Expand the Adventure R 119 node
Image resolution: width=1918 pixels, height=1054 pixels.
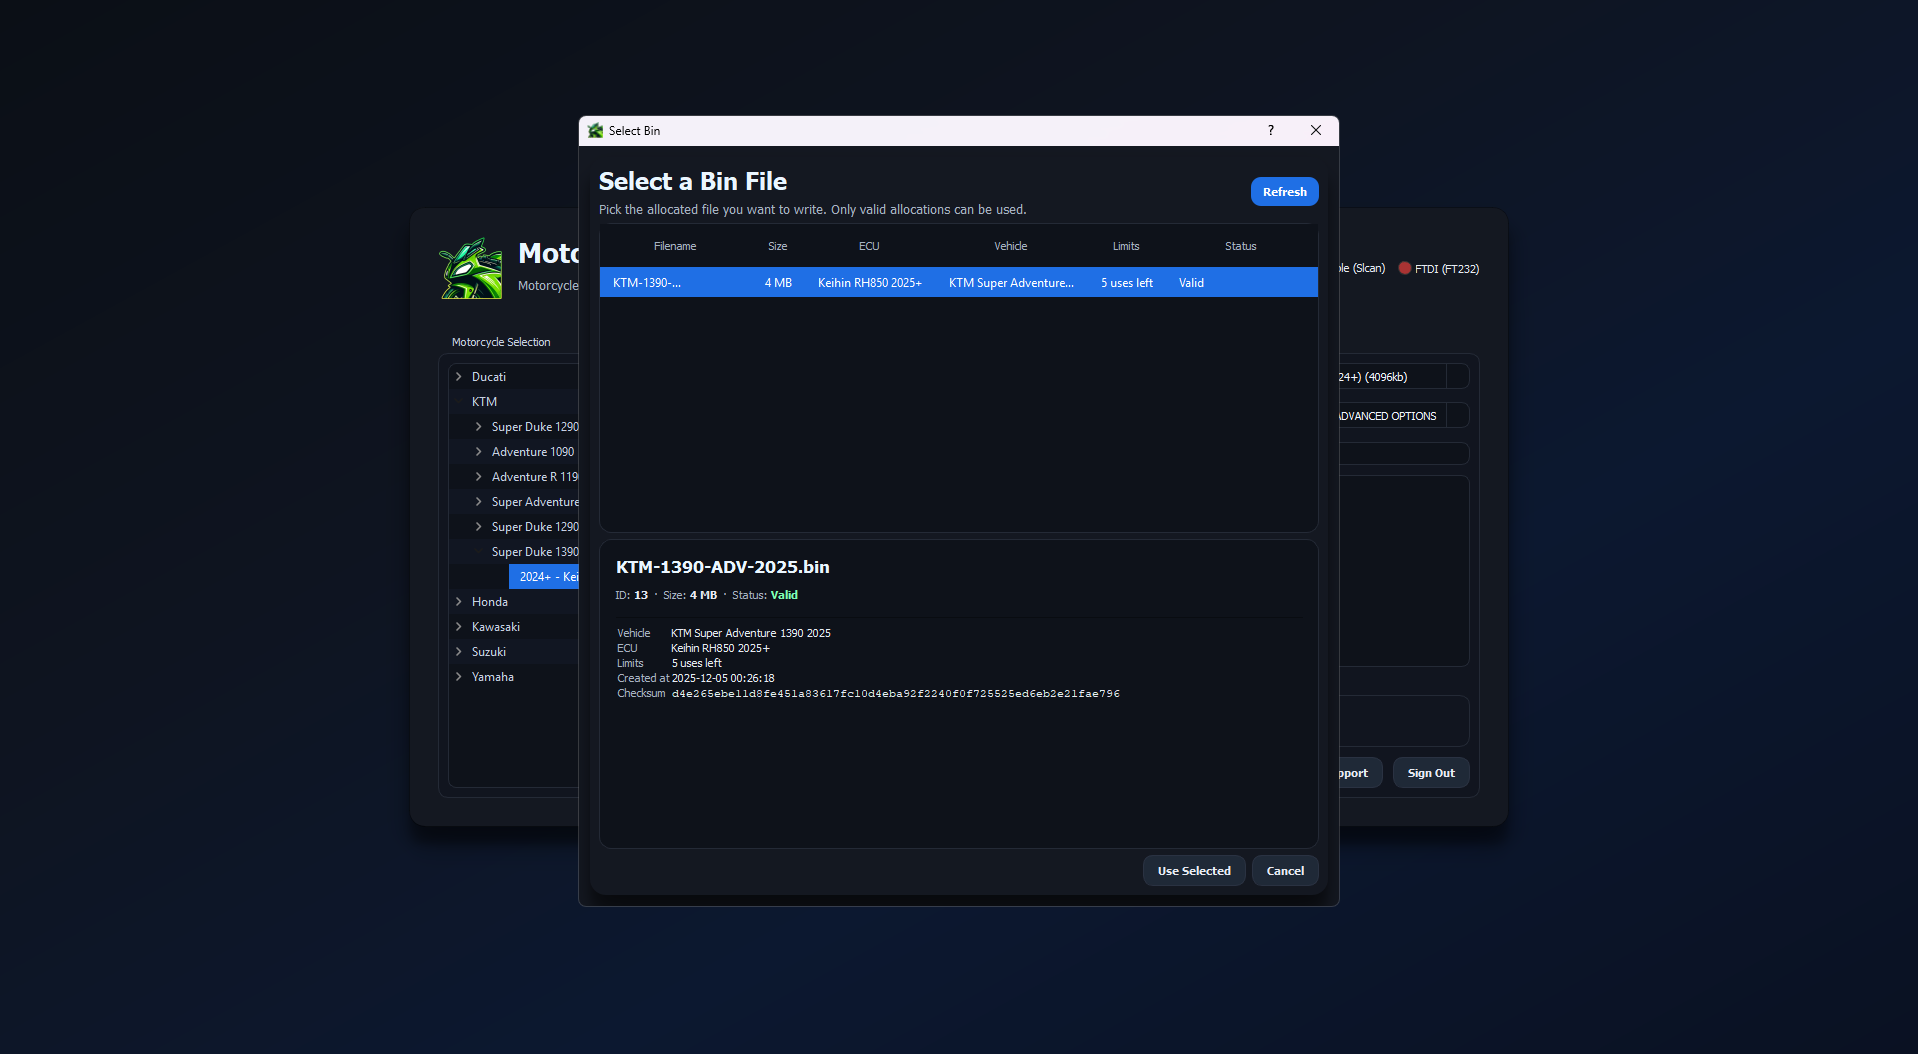479,477
